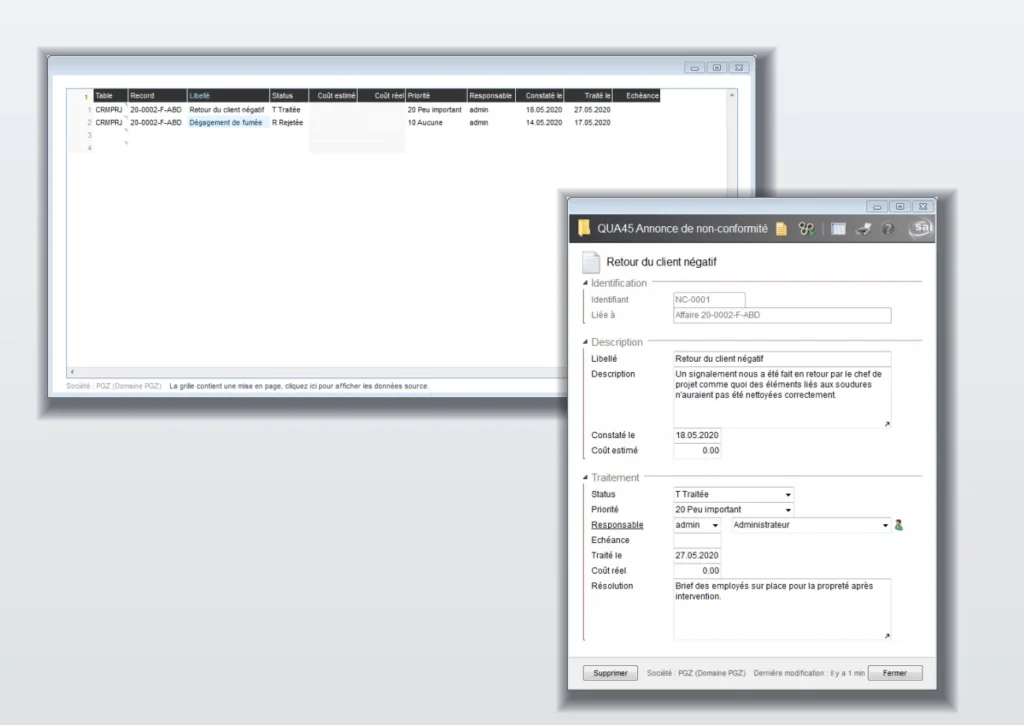The image size is (1024, 725).
Task: Click the R Rejetée status cell in grid
Action: click(x=287, y=122)
